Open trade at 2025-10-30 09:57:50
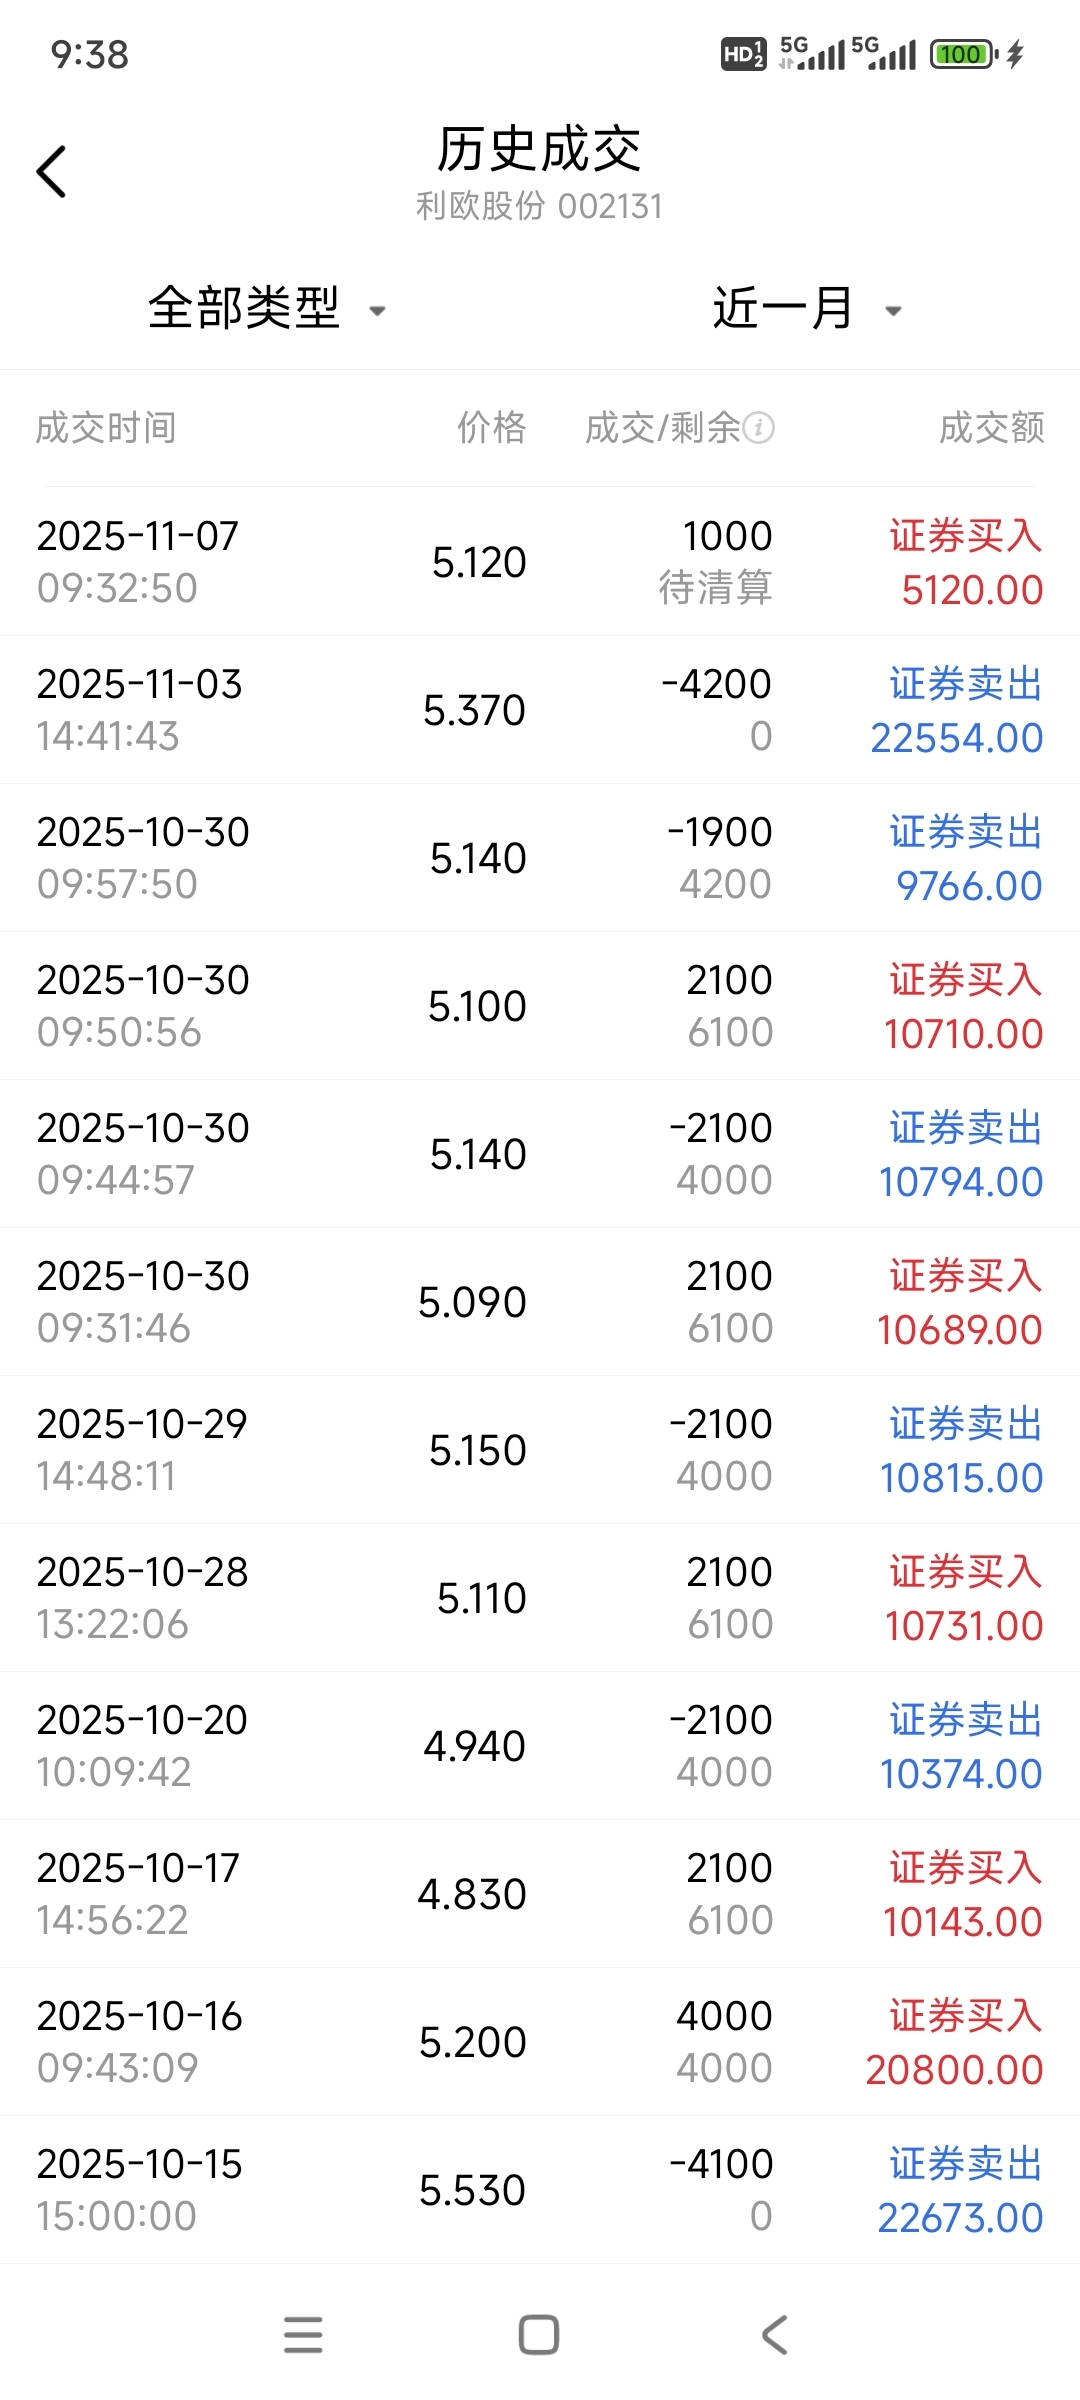The image size is (1080, 2400). (x=540, y=858)
